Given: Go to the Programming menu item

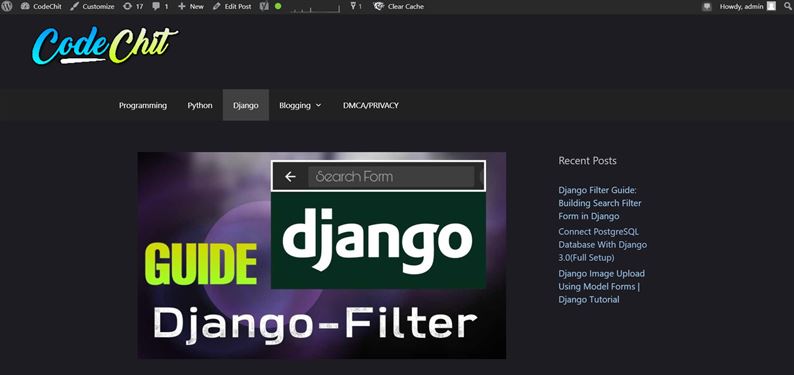Looking at the screenshot, I should 143,105.
